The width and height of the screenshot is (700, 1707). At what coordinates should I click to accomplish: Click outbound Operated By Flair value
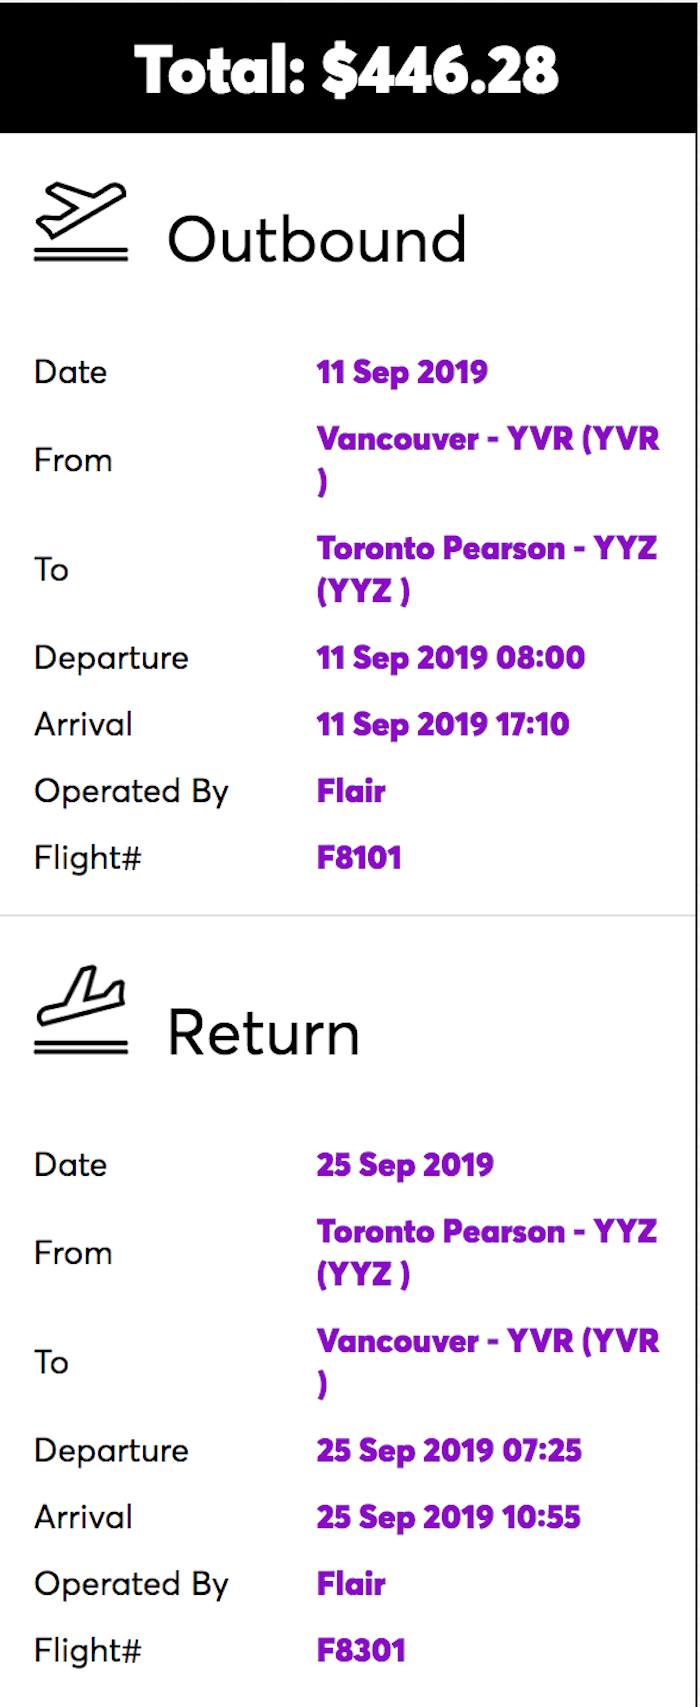pyautogui.click(x=351, y=791)
